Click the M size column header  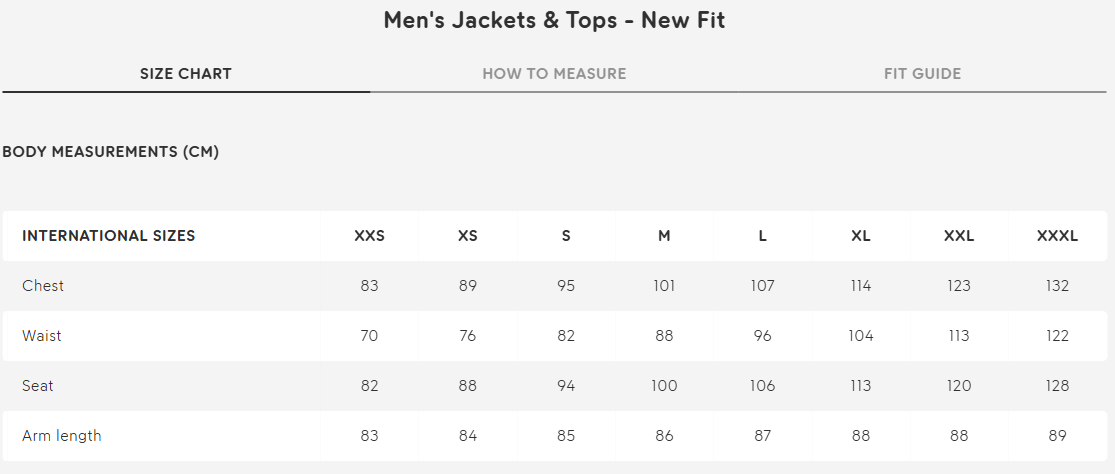point(664,236)
